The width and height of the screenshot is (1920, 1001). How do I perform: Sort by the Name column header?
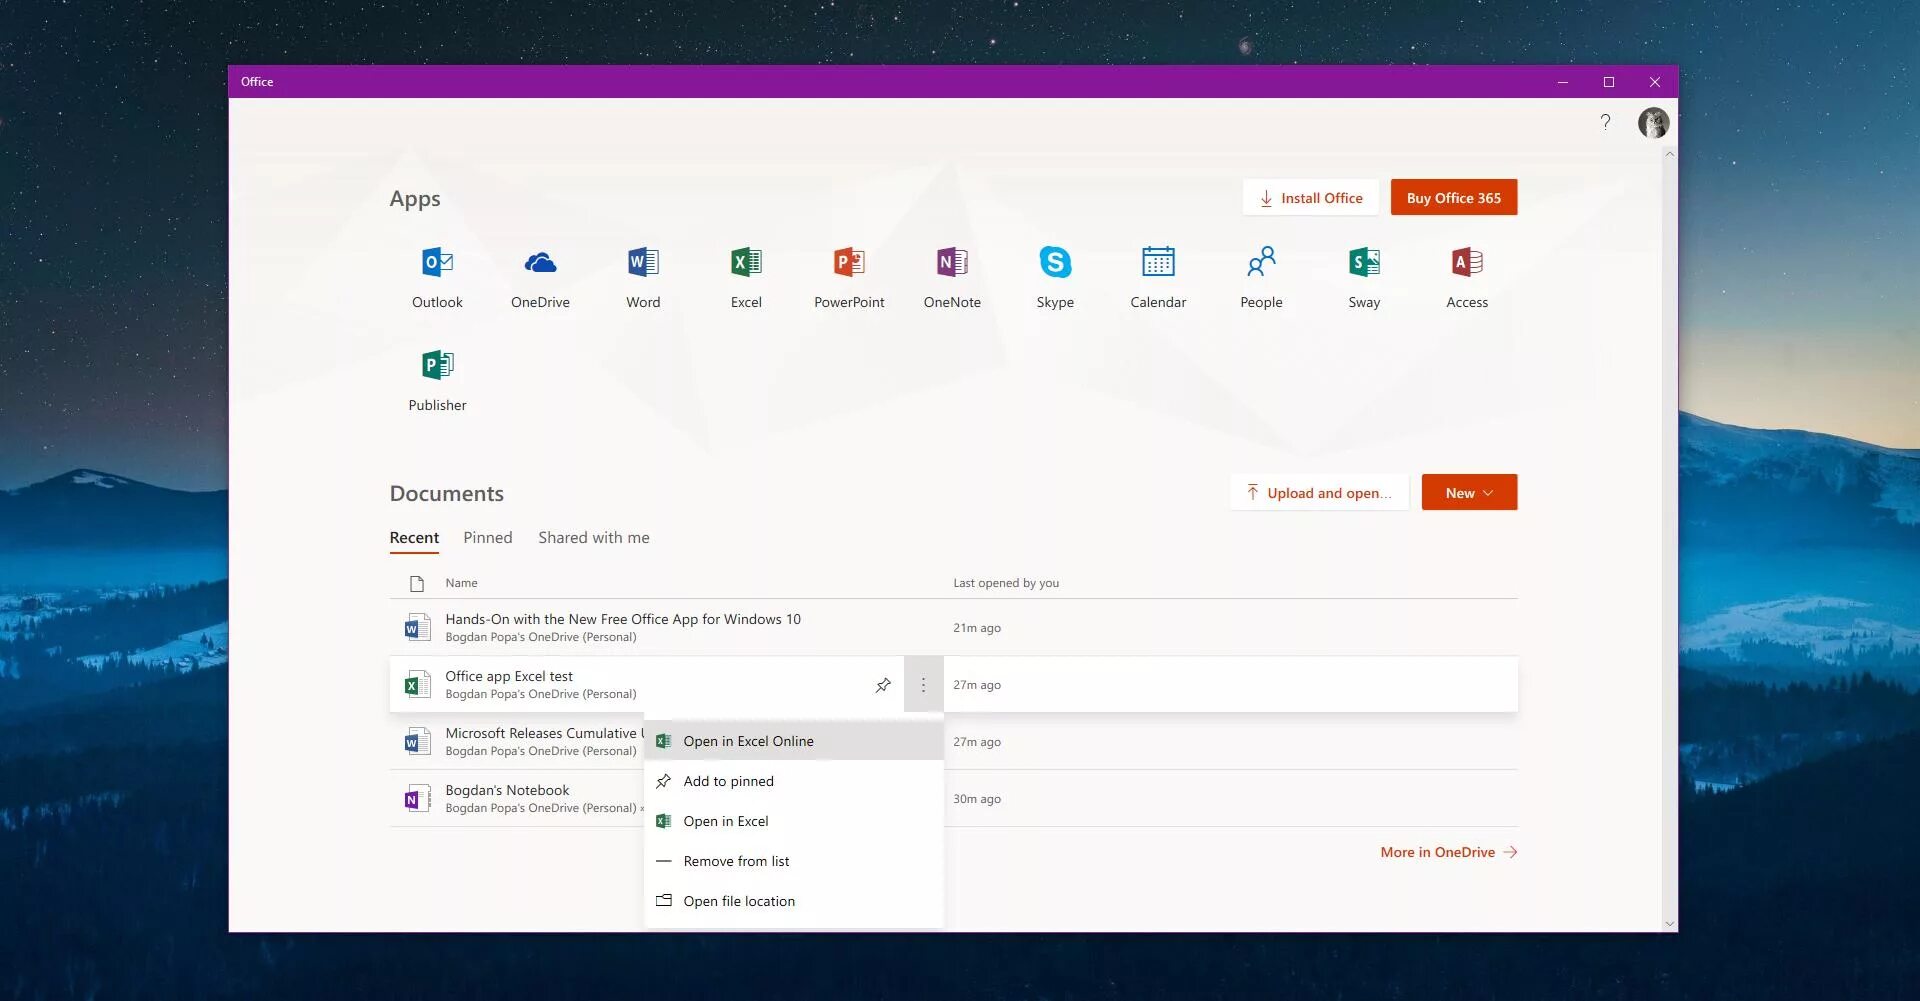click(x=461, y=583)
